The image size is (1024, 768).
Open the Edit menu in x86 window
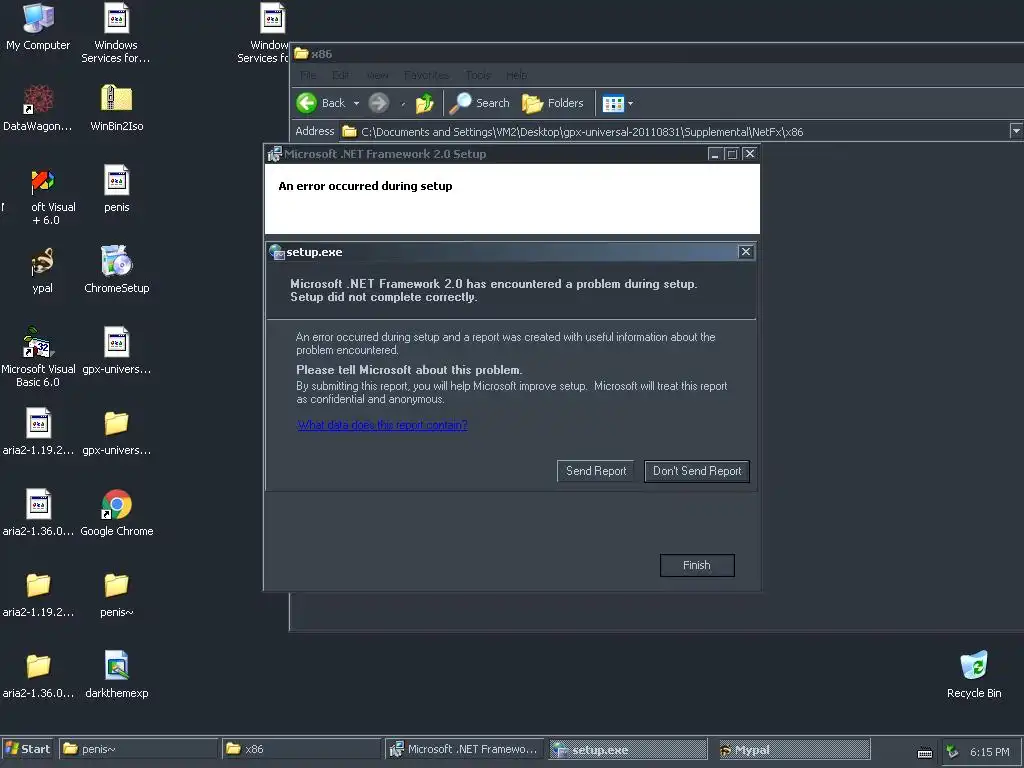pyautogui.click(x=340, y=75)
